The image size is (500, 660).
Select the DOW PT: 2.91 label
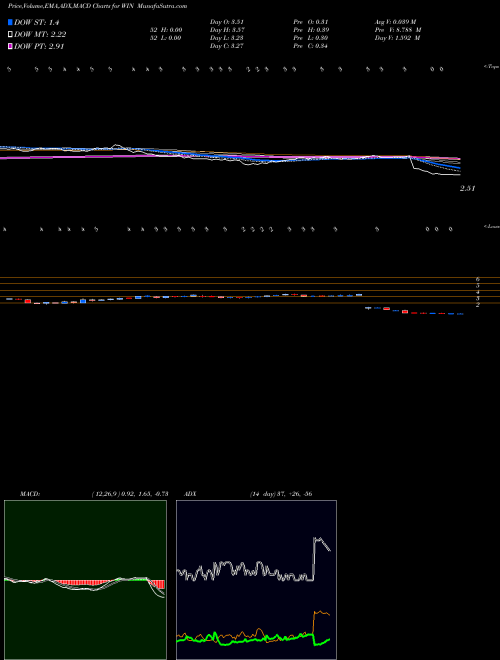(39, 46)
